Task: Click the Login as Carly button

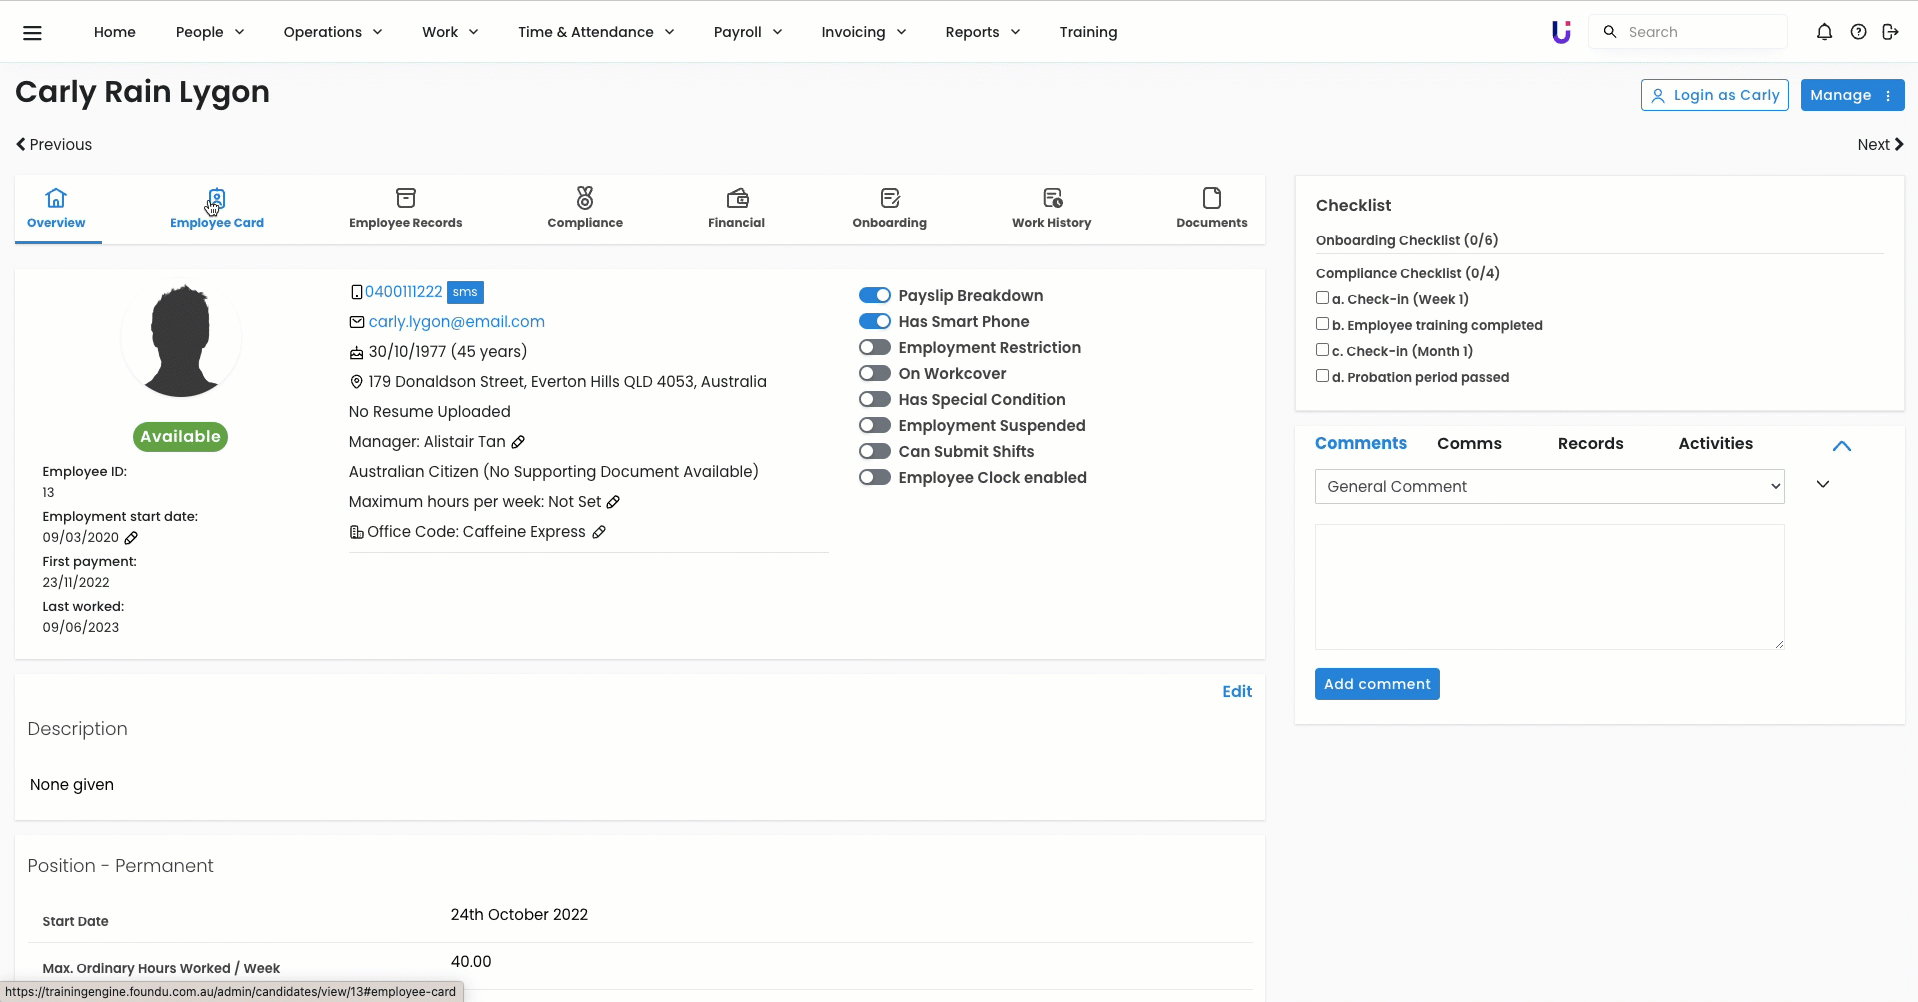Action: click(x=1714, y=95)
